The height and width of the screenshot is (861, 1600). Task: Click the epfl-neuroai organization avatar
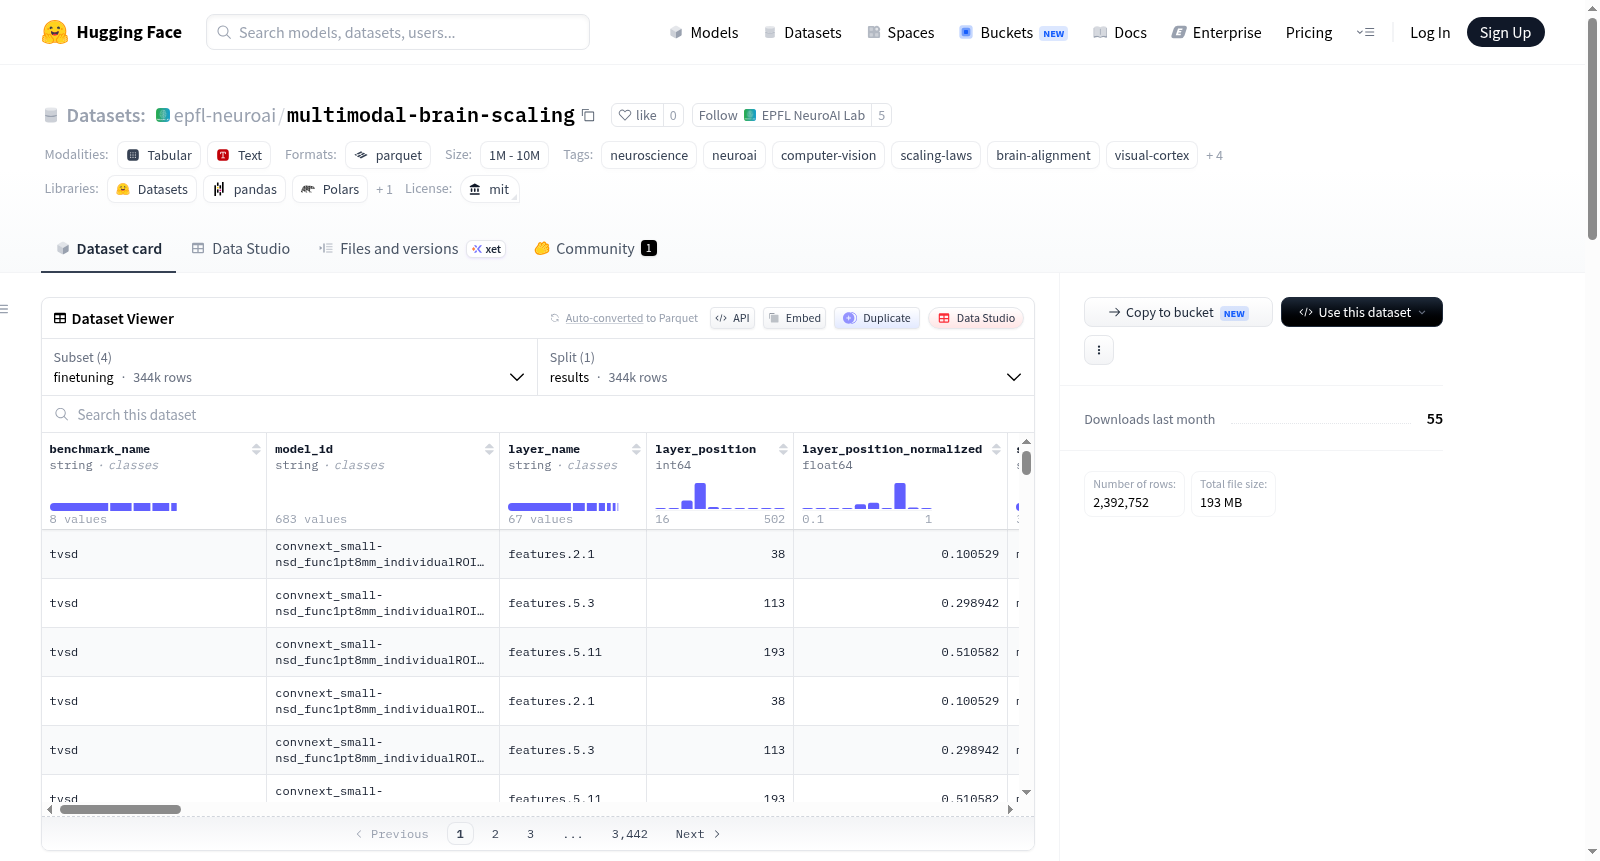click(x=163, y=115)
